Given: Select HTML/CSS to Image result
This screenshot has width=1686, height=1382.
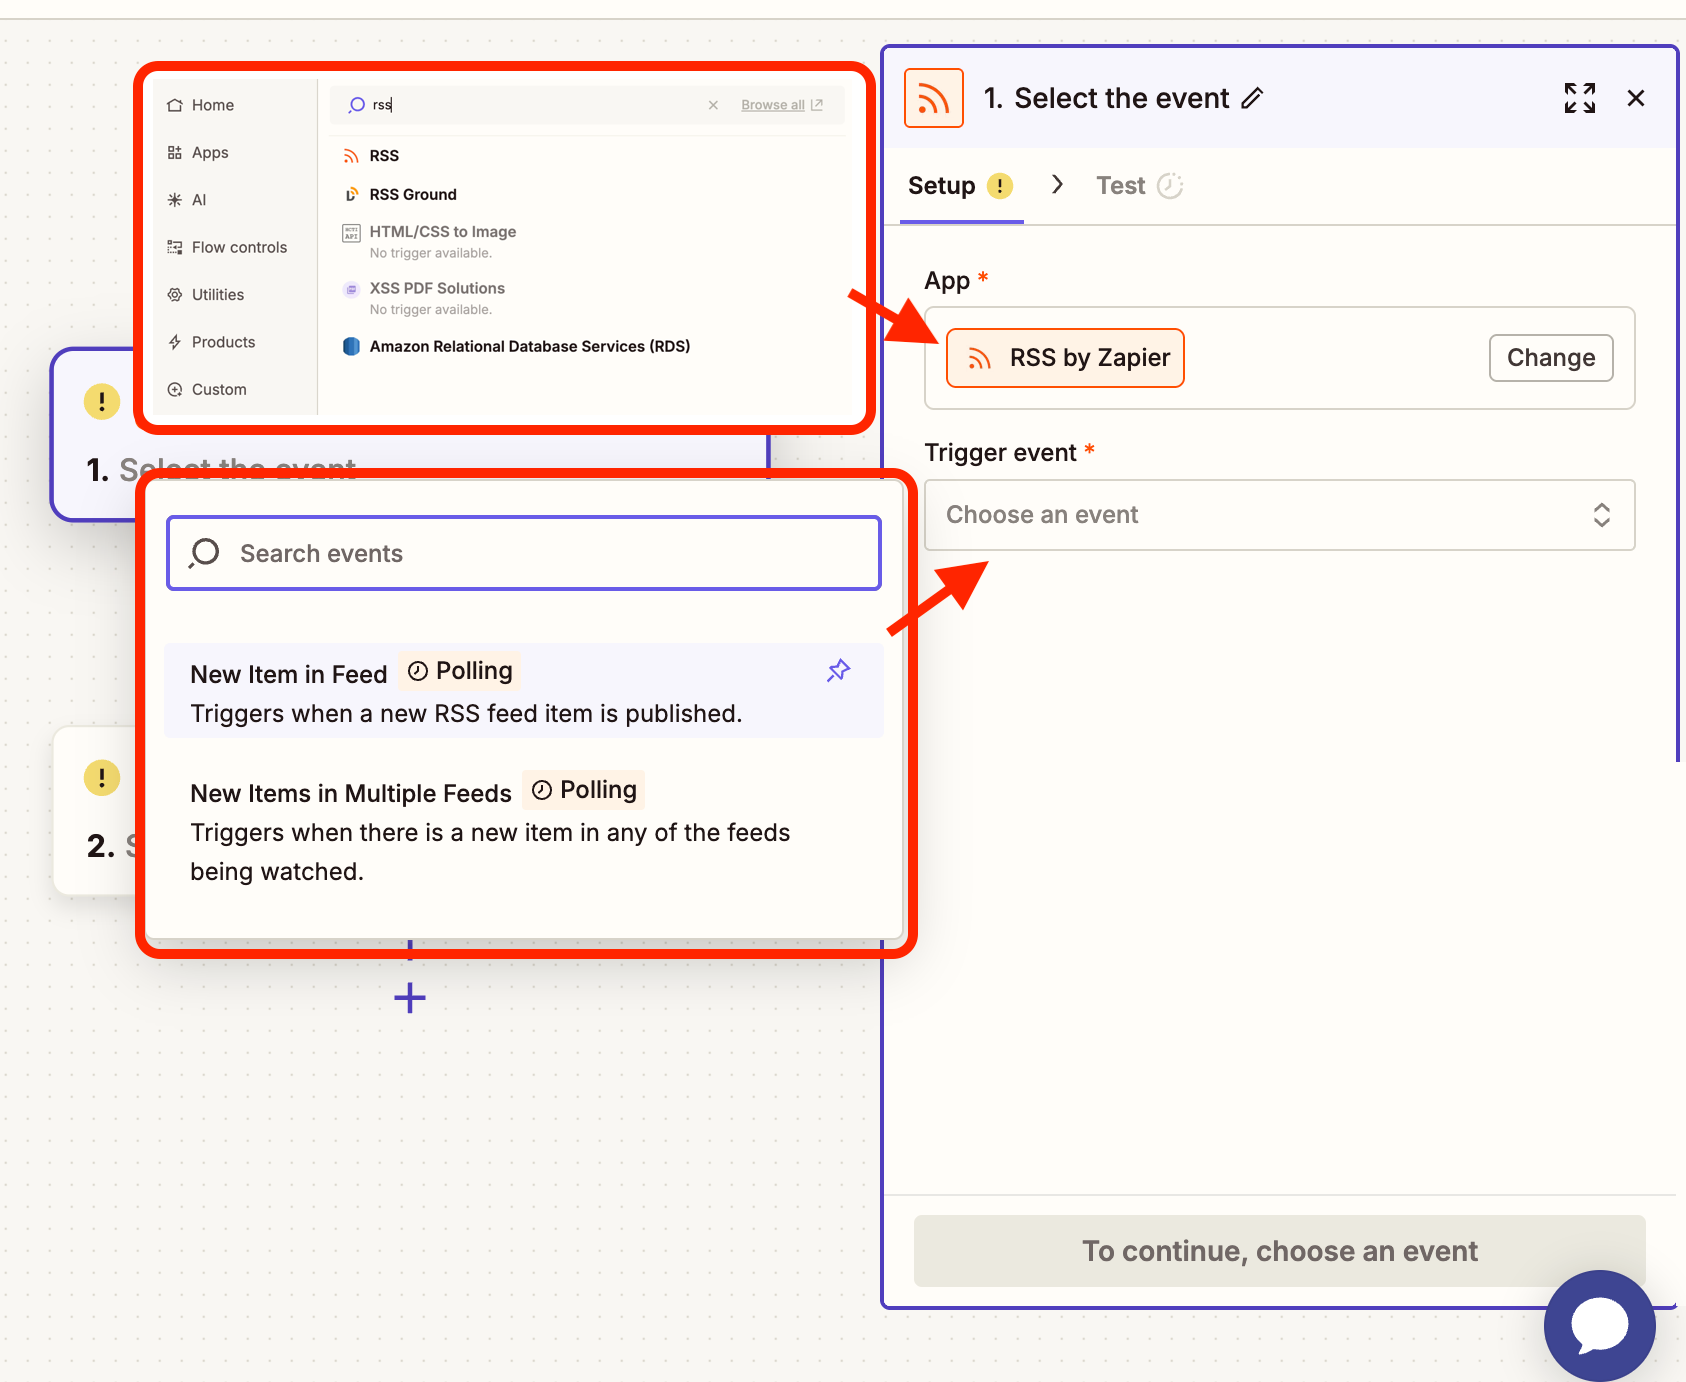Looking at the screenshot, I should pyautogui.click(x=443, y=240).
